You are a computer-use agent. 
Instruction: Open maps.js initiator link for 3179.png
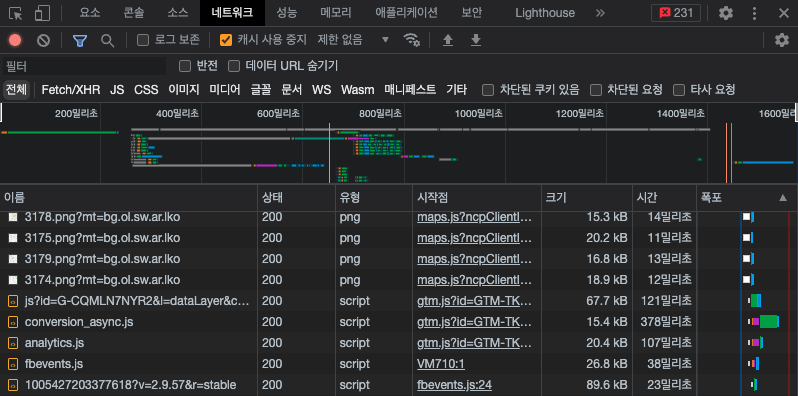pyautogui.click(x=474, y=259)
